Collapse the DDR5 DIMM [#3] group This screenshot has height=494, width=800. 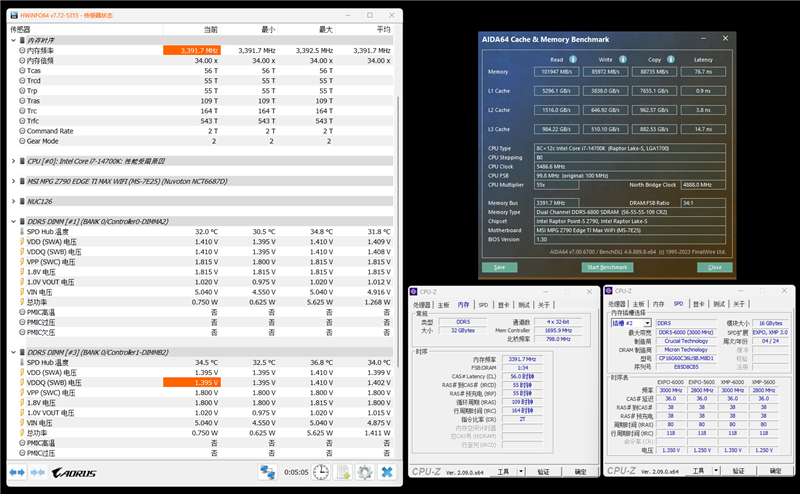[13, 353]
